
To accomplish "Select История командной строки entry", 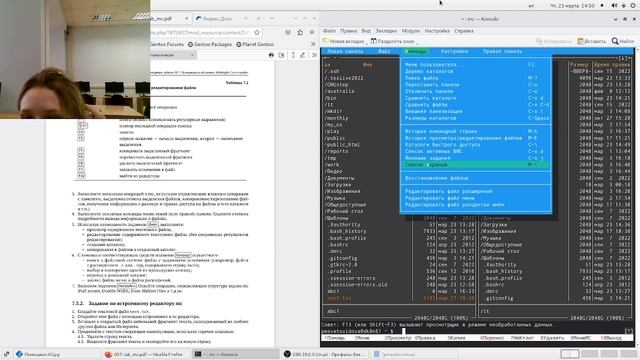I will tap(476, 131).
